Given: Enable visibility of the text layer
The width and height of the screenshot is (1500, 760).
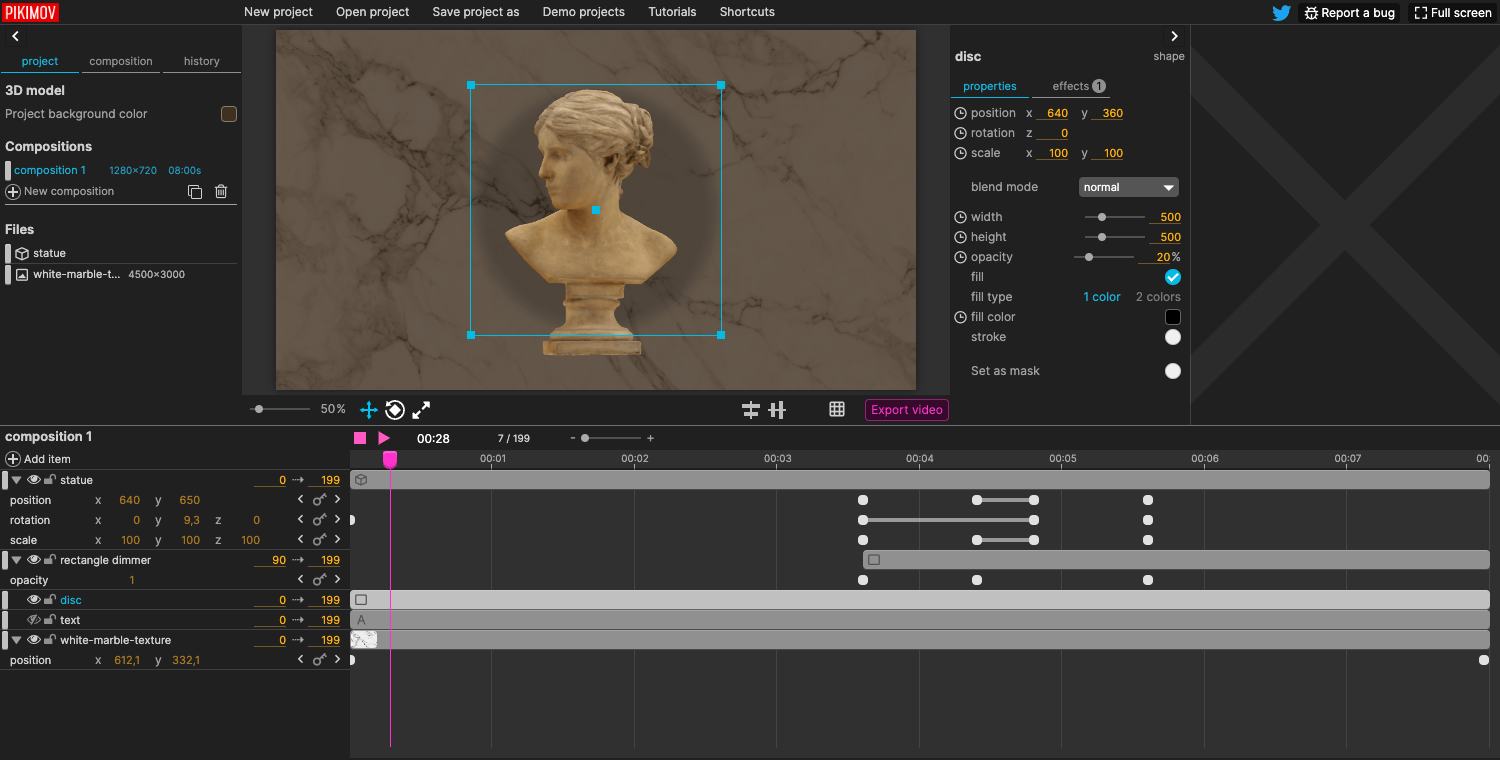Looking at the screenshot, I should pos(33,620).
